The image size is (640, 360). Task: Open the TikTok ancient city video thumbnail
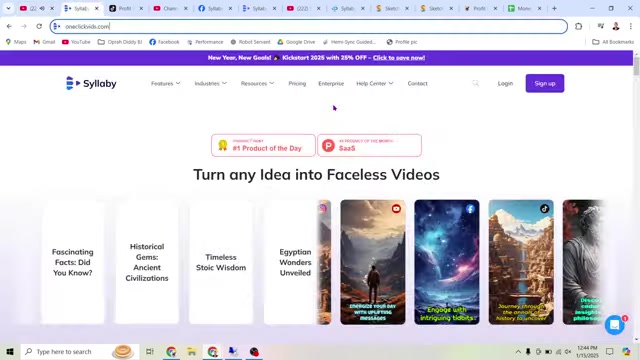521,262
